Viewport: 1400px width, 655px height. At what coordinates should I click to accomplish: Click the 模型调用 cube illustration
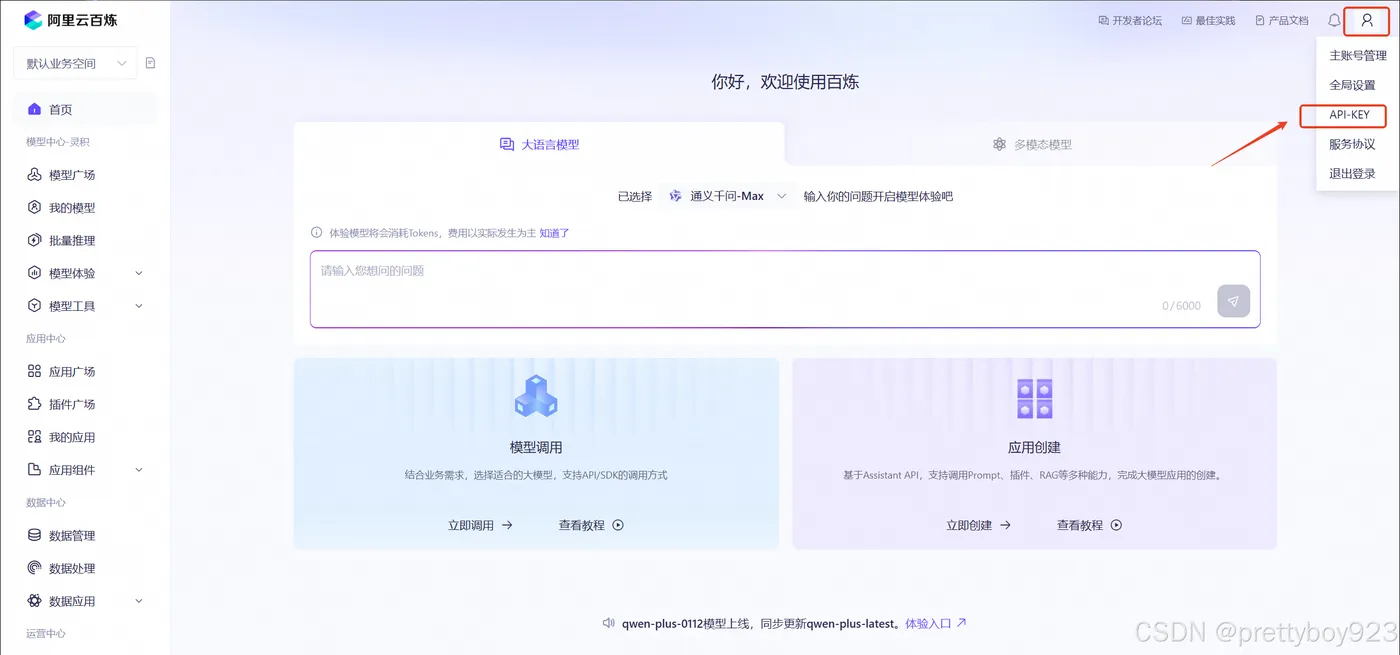(x=536, y=396)
